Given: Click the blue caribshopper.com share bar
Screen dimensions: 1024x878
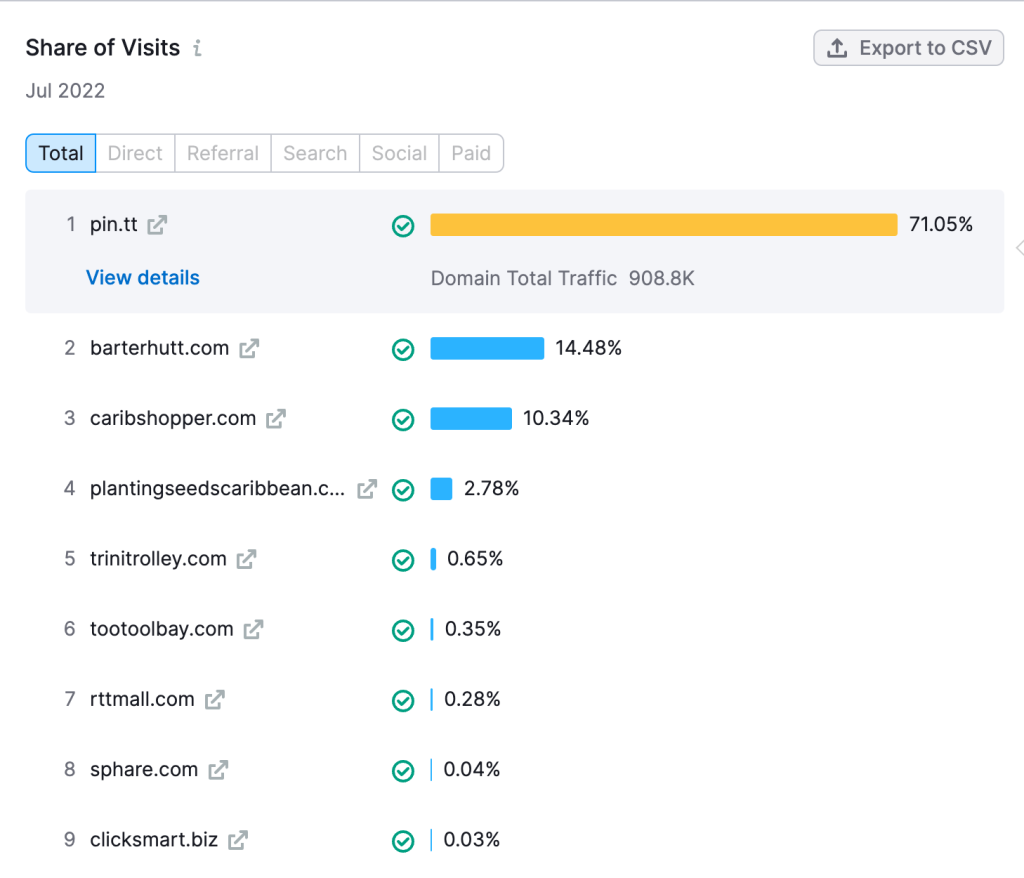Looking at the screenshot, I should tap(471, 418).
